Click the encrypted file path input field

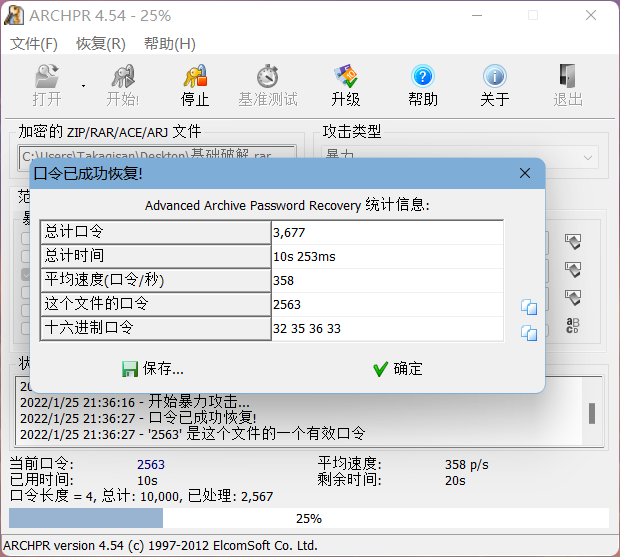pos(157,157)
